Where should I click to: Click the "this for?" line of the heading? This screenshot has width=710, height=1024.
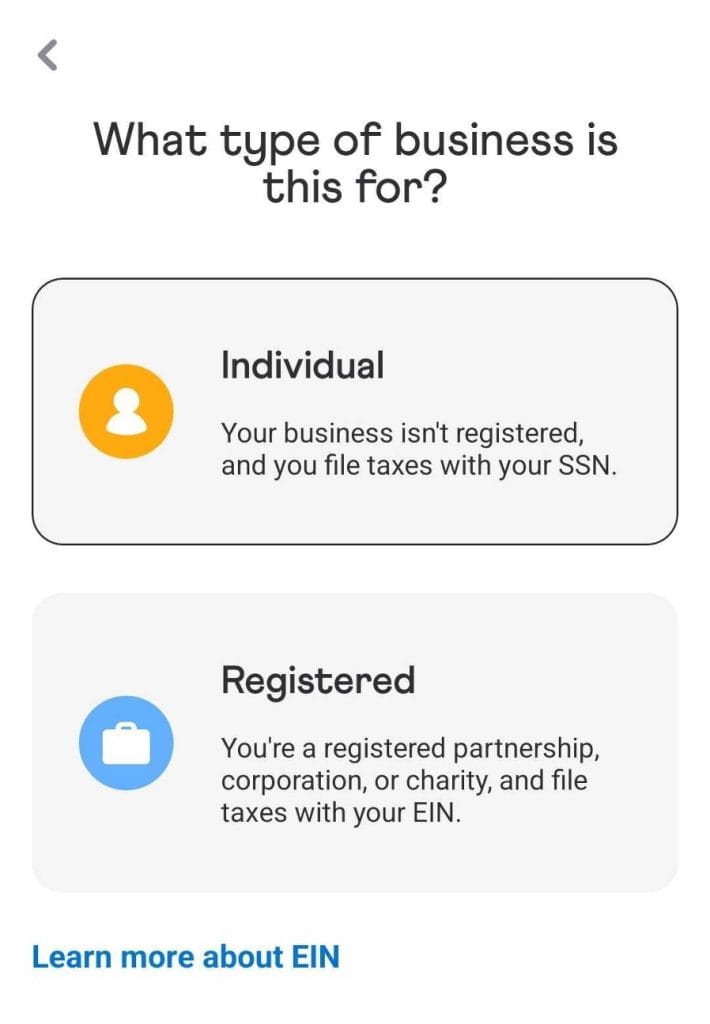coord(355,185)
